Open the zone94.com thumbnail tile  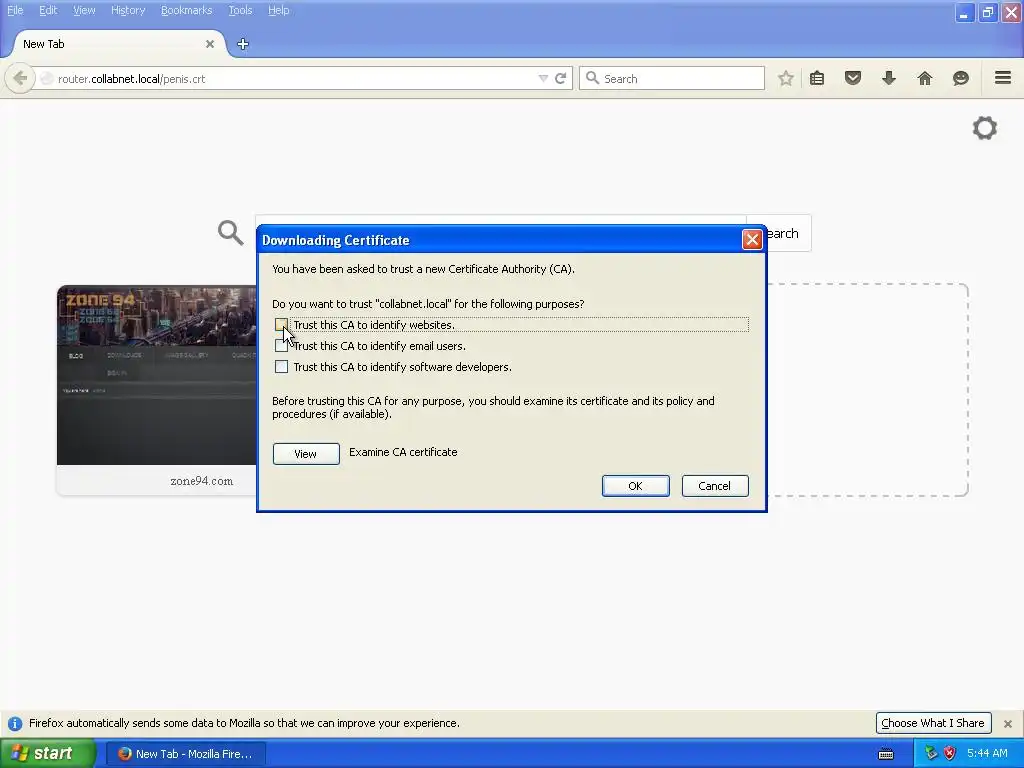tap(157, 375)
